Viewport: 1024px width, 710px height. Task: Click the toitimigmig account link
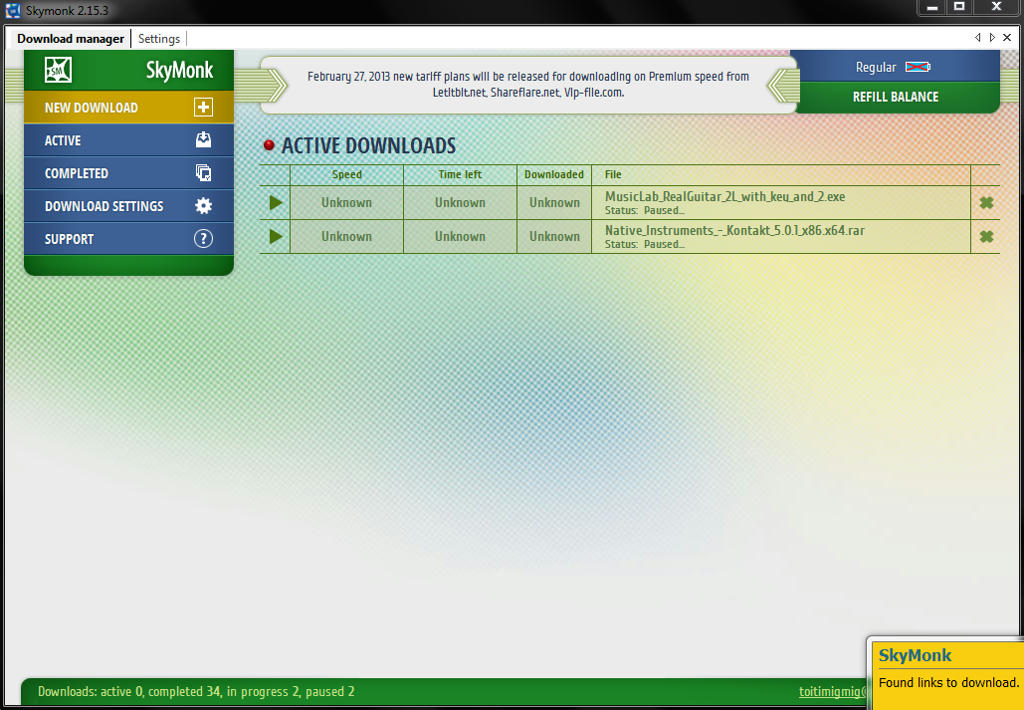[x=833, y=692]
